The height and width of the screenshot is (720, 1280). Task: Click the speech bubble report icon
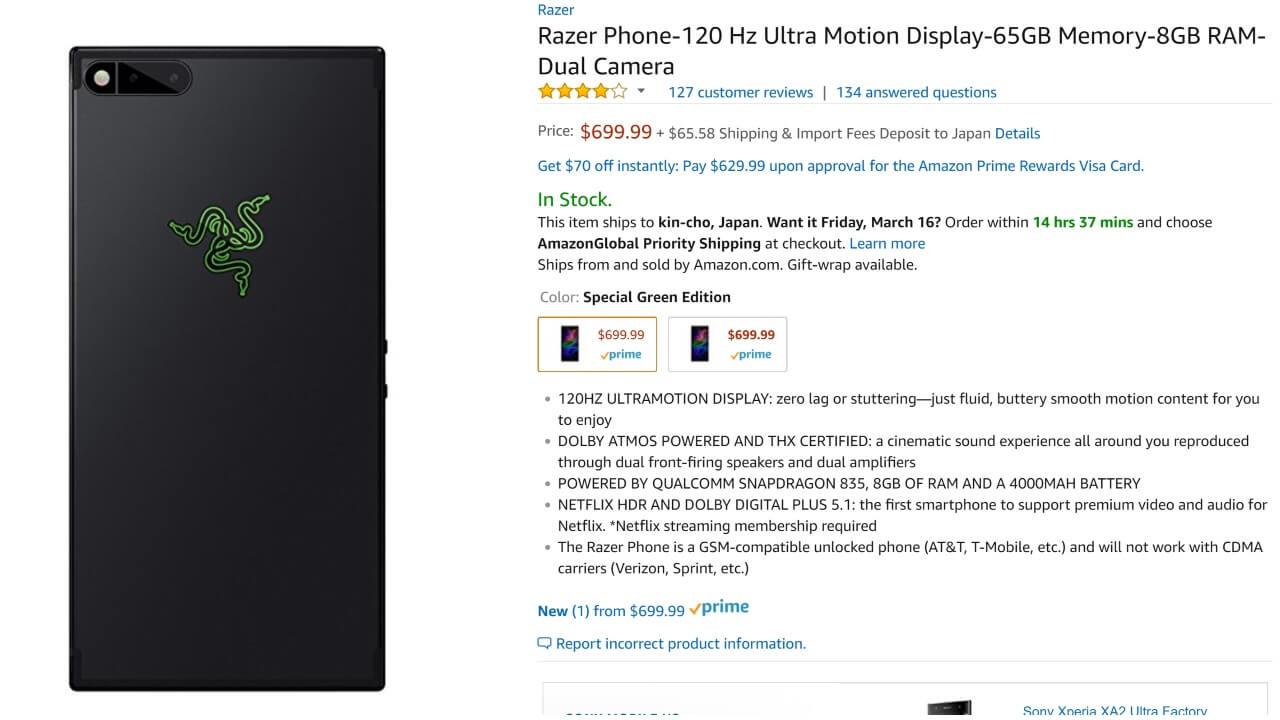544,643
